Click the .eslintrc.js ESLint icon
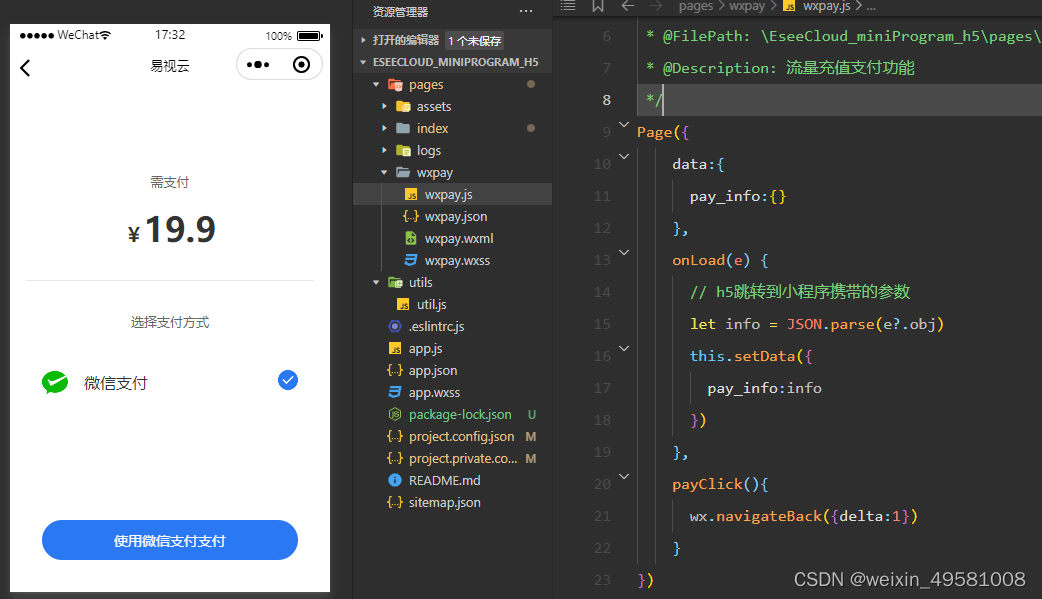 tap(395, 326)
